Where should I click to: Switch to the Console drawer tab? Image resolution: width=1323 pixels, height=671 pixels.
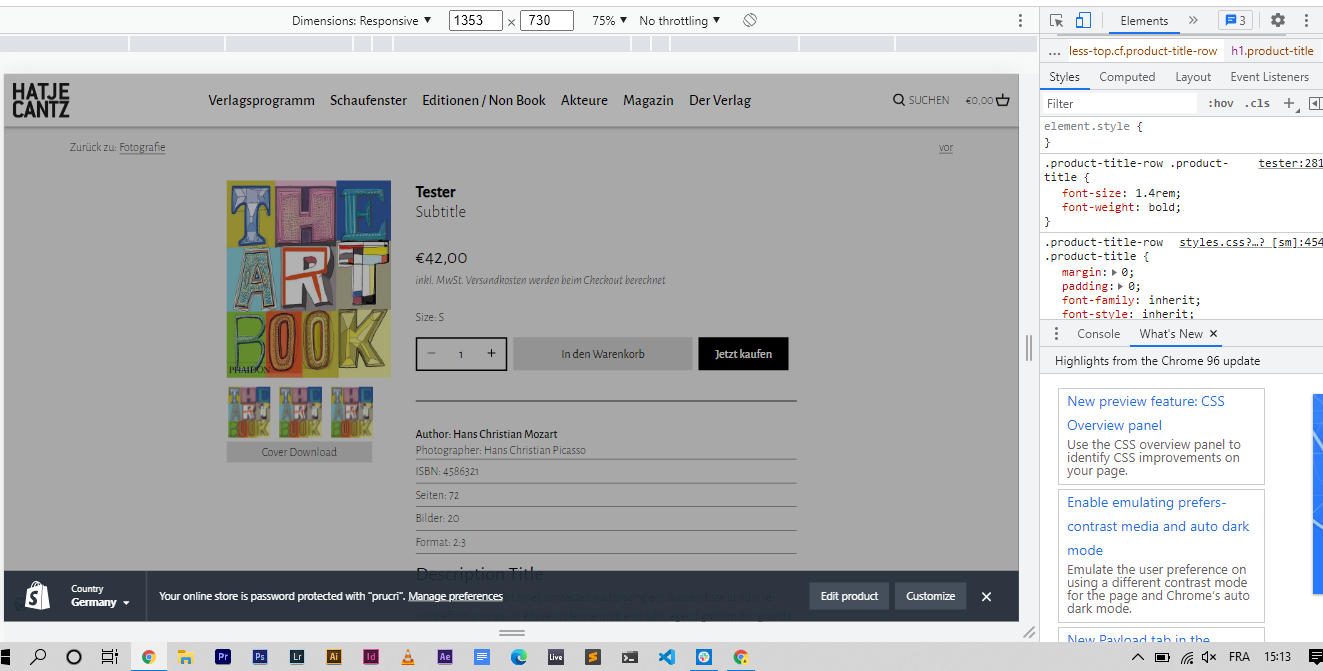1098,334
